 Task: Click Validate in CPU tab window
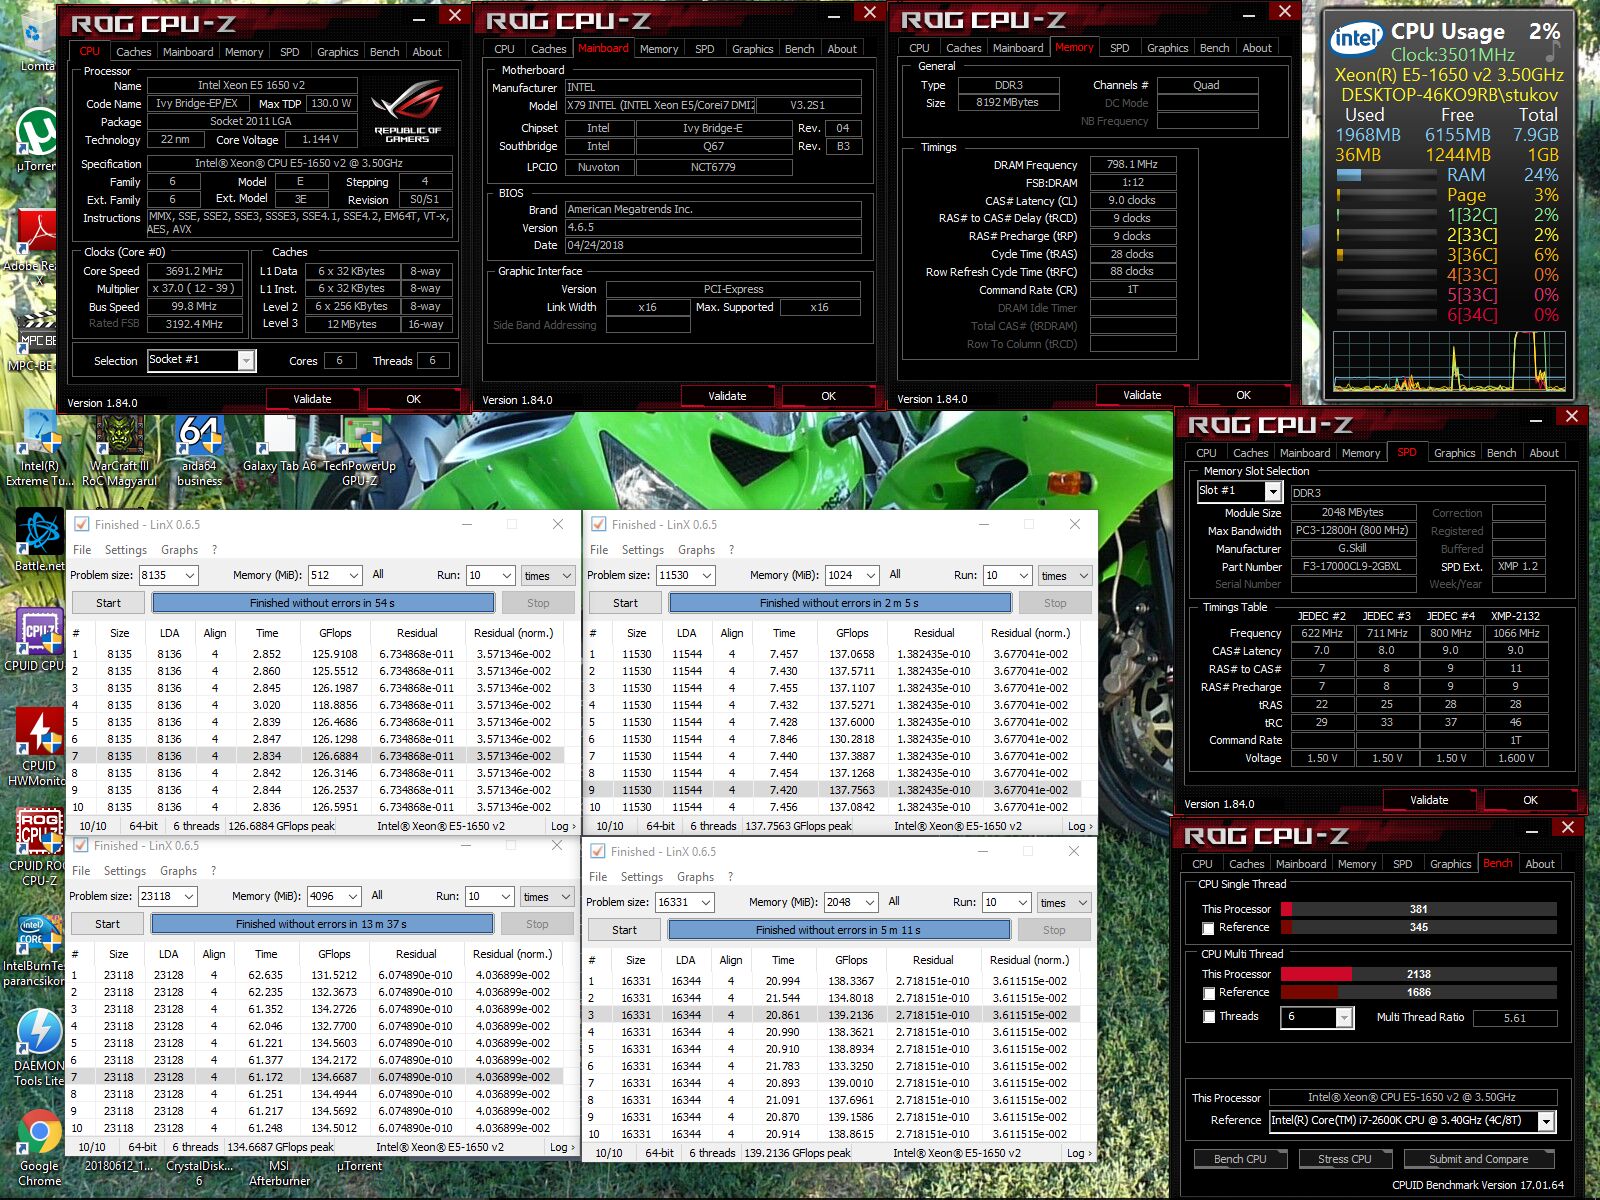312,399
